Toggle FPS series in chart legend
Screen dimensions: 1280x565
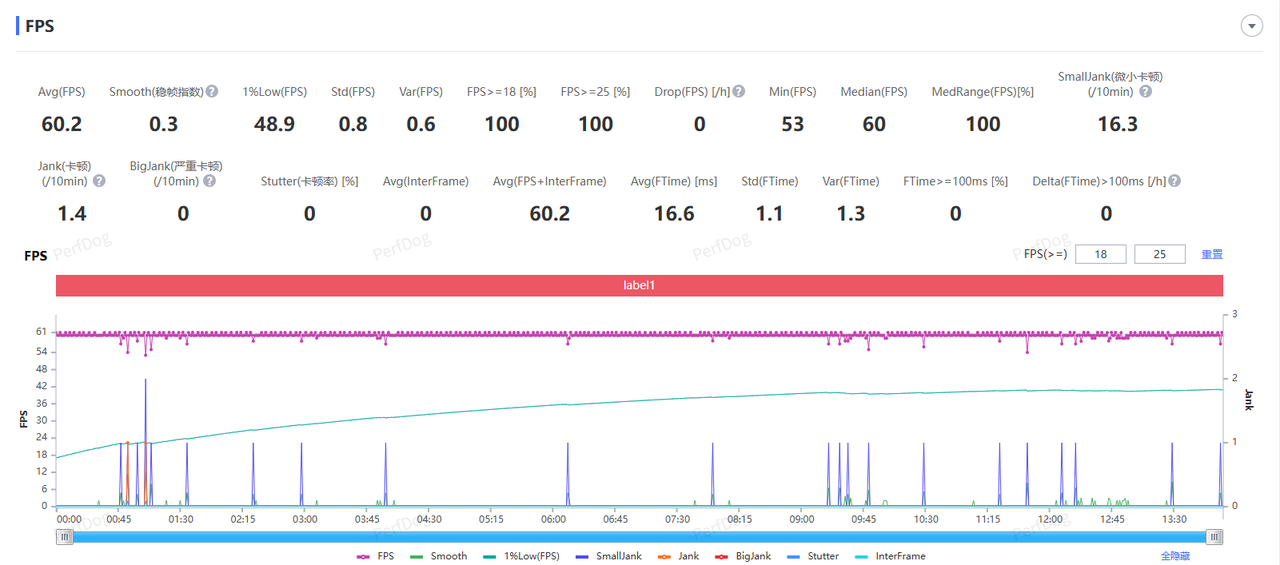pyautogui.click(x=376, y=556)
